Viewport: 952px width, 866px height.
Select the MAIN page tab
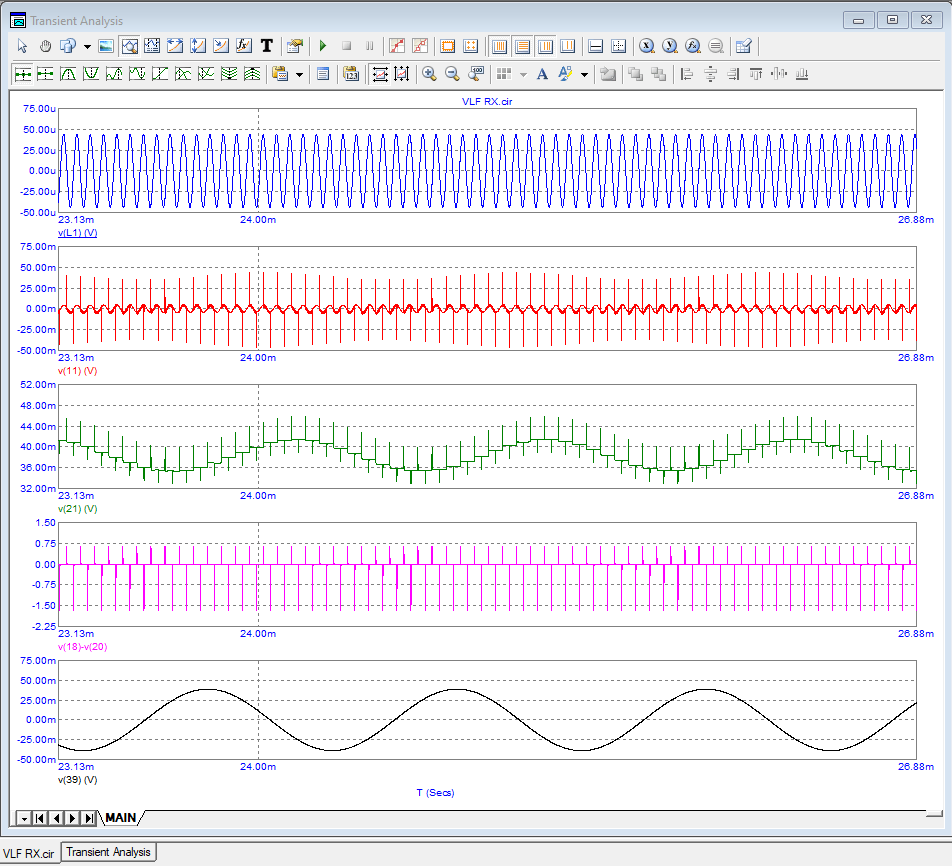(121, 817)
